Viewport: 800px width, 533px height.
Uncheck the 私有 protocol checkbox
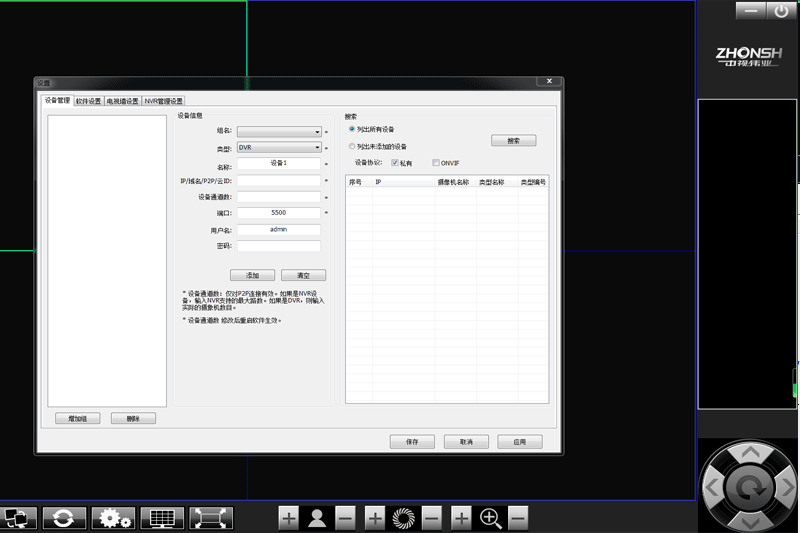point(395,163)
